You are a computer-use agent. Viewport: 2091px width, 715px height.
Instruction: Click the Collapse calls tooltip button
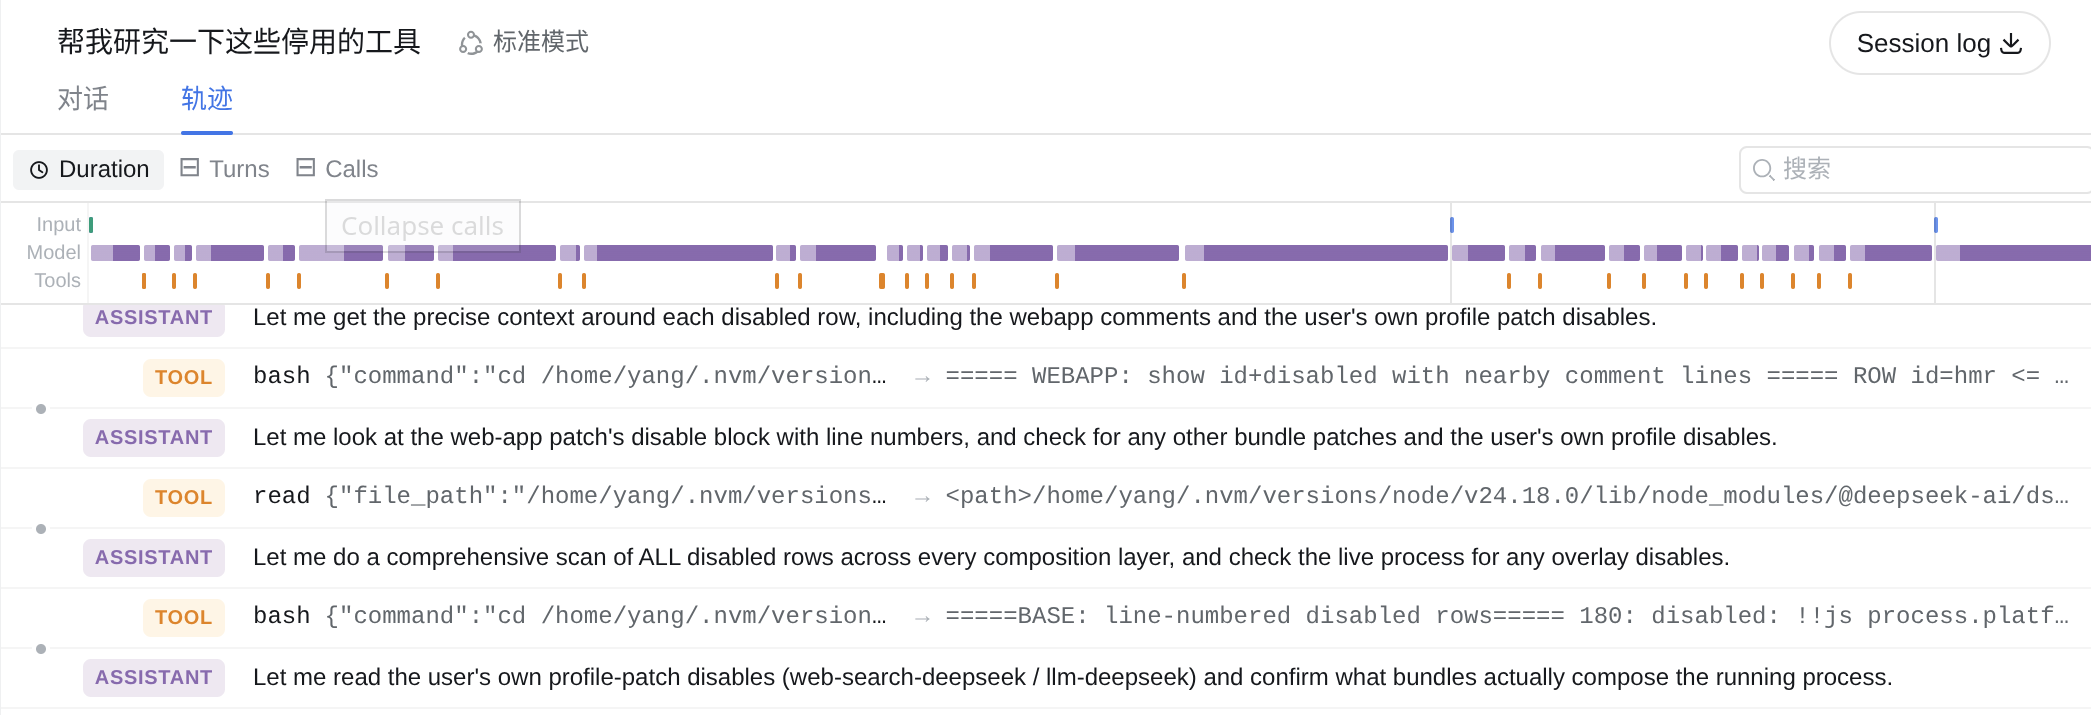423,226
